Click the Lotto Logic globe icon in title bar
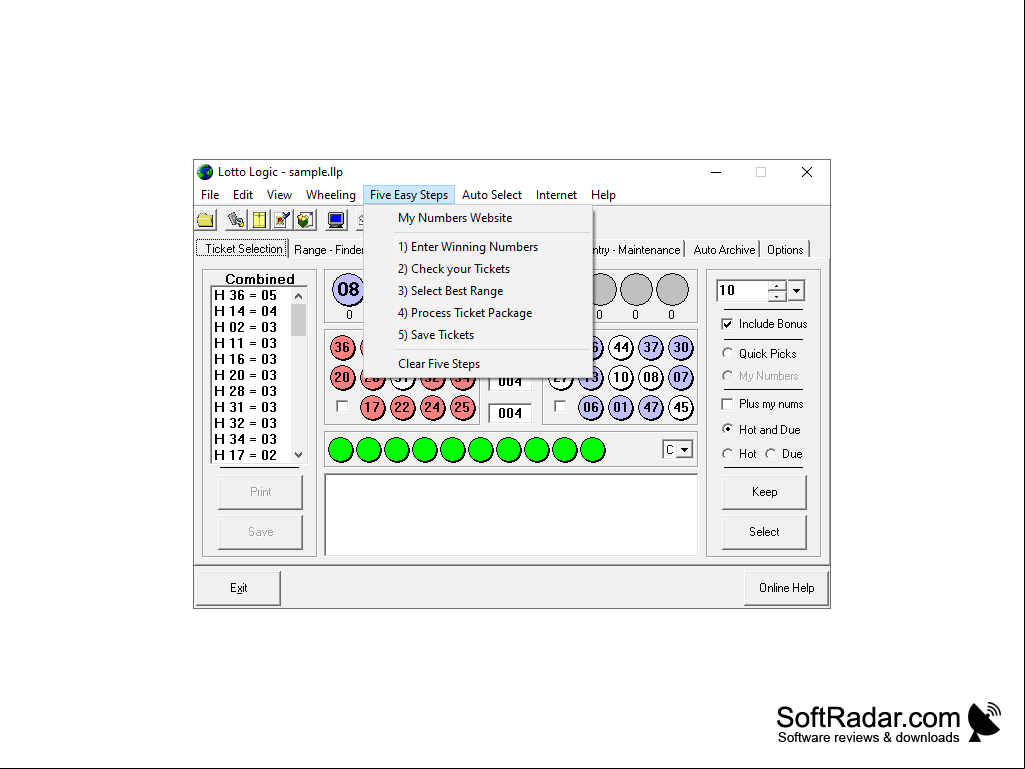The height and width of the screenshot is (769, 1025). point(205,172)
